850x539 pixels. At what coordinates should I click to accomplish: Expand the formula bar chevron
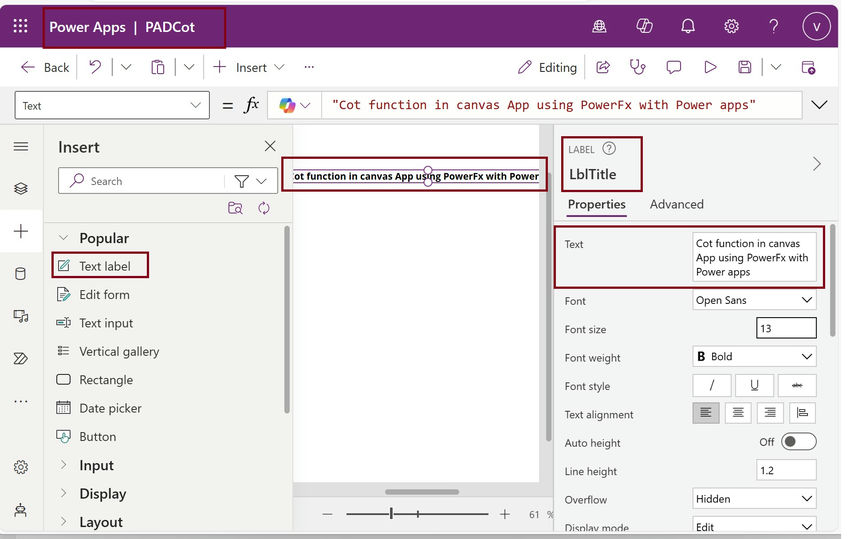819,105
